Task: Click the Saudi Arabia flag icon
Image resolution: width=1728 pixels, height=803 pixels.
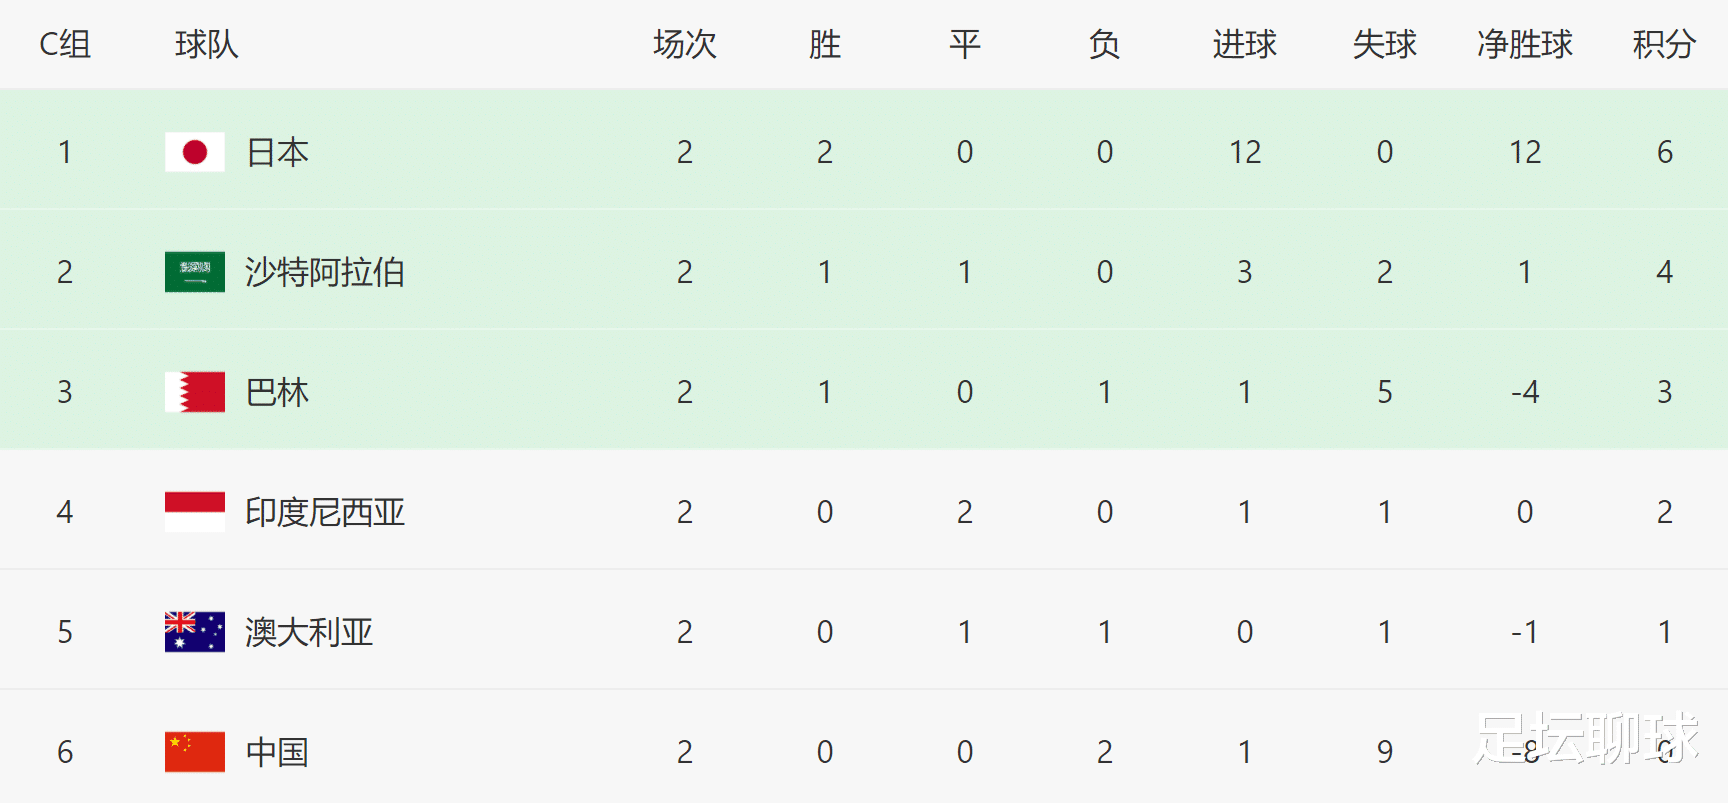Action: pos(195,272)
